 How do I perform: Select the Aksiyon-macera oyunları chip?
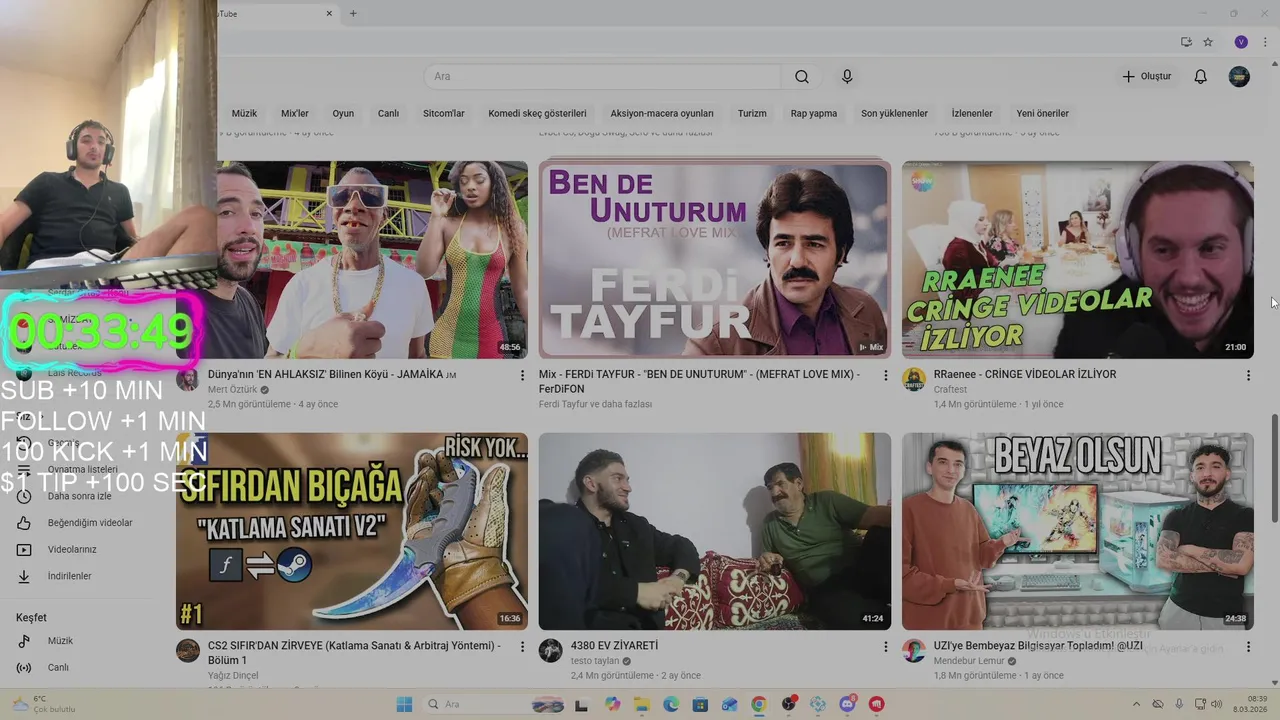pyautogui.click(x=662, y=113)
